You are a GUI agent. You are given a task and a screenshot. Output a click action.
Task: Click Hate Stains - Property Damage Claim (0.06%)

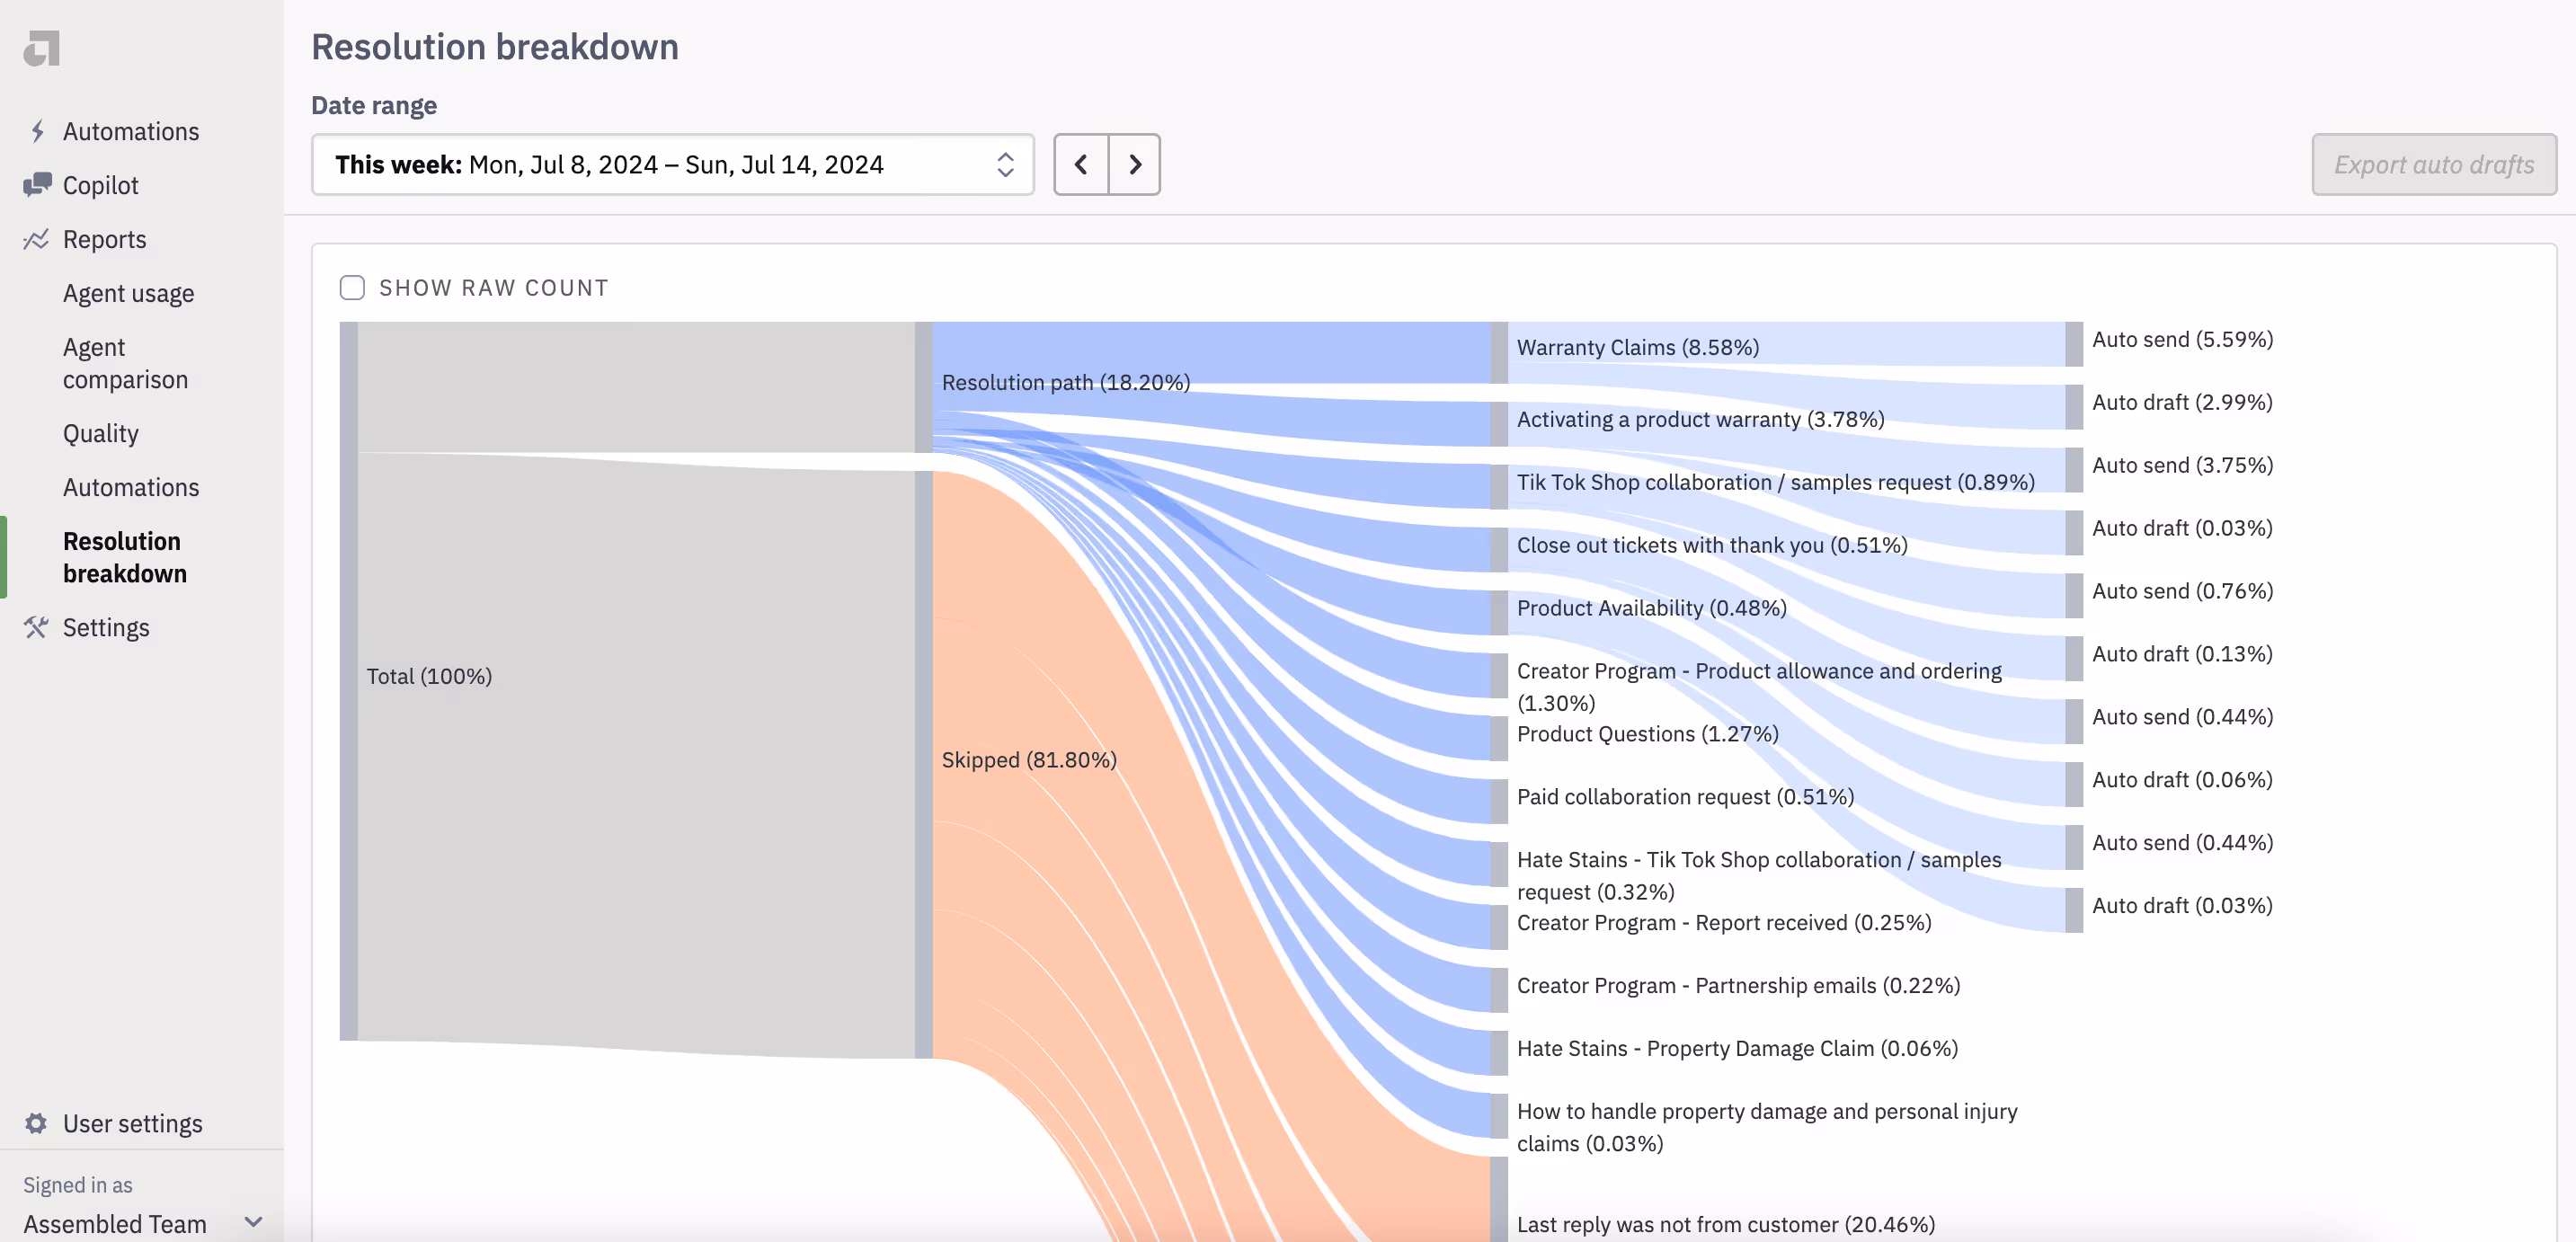pyautogui.click(x=1737, y=1048)
